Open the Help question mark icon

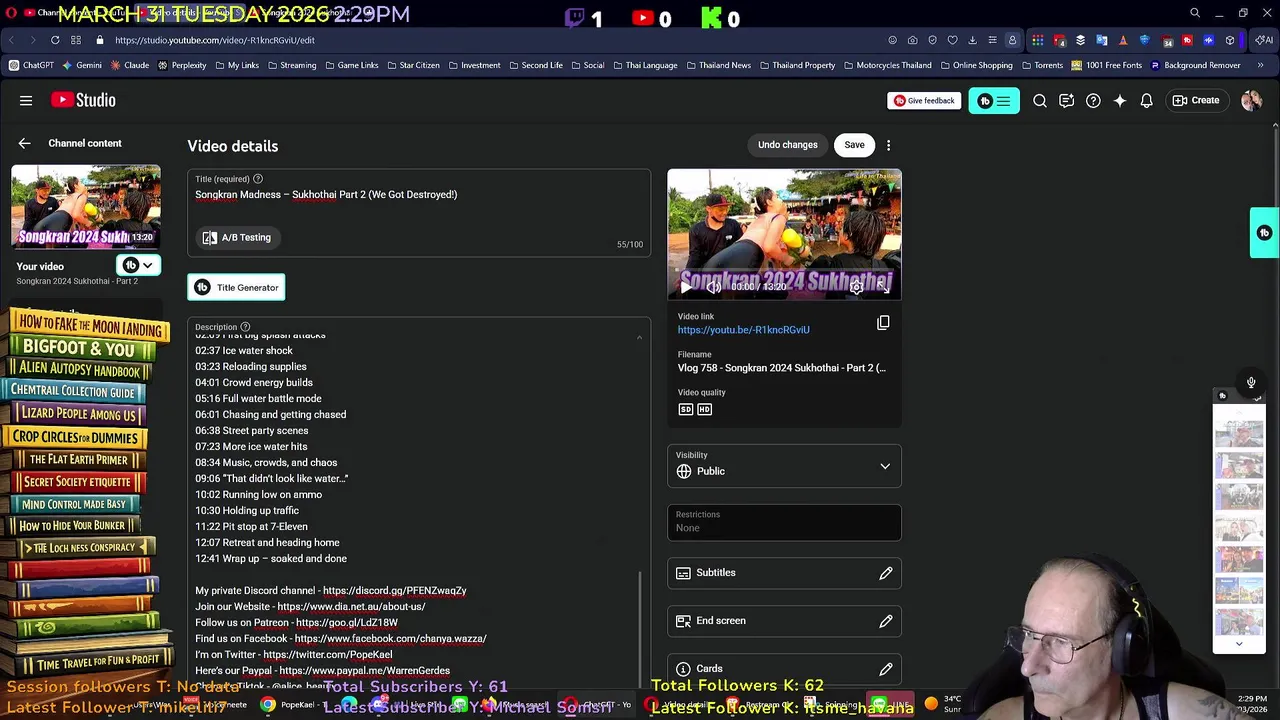[1093, 100]
